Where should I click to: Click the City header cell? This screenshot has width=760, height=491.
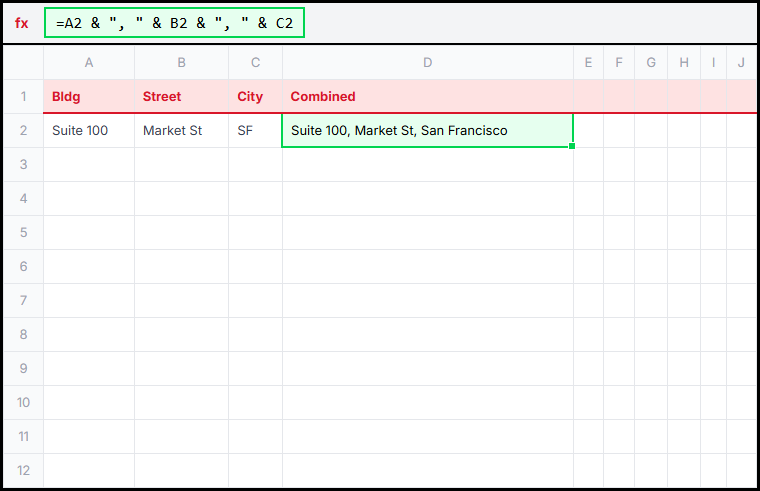pos(255,97)
